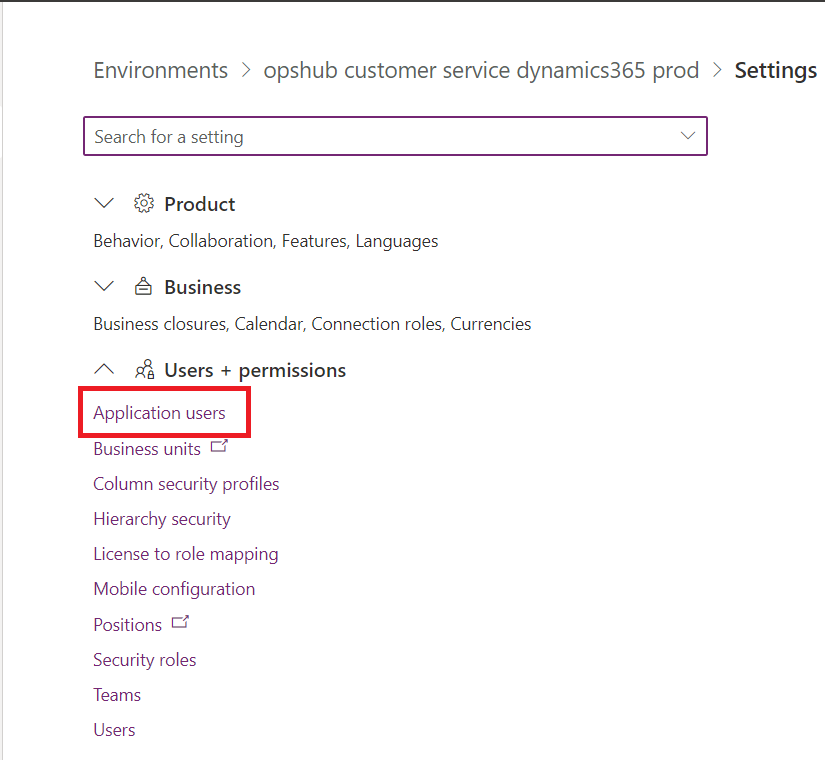Collapse the Business section chevron
Image resolution: width=825 pixels, height=760 pixels.
[x=104, y=287]
